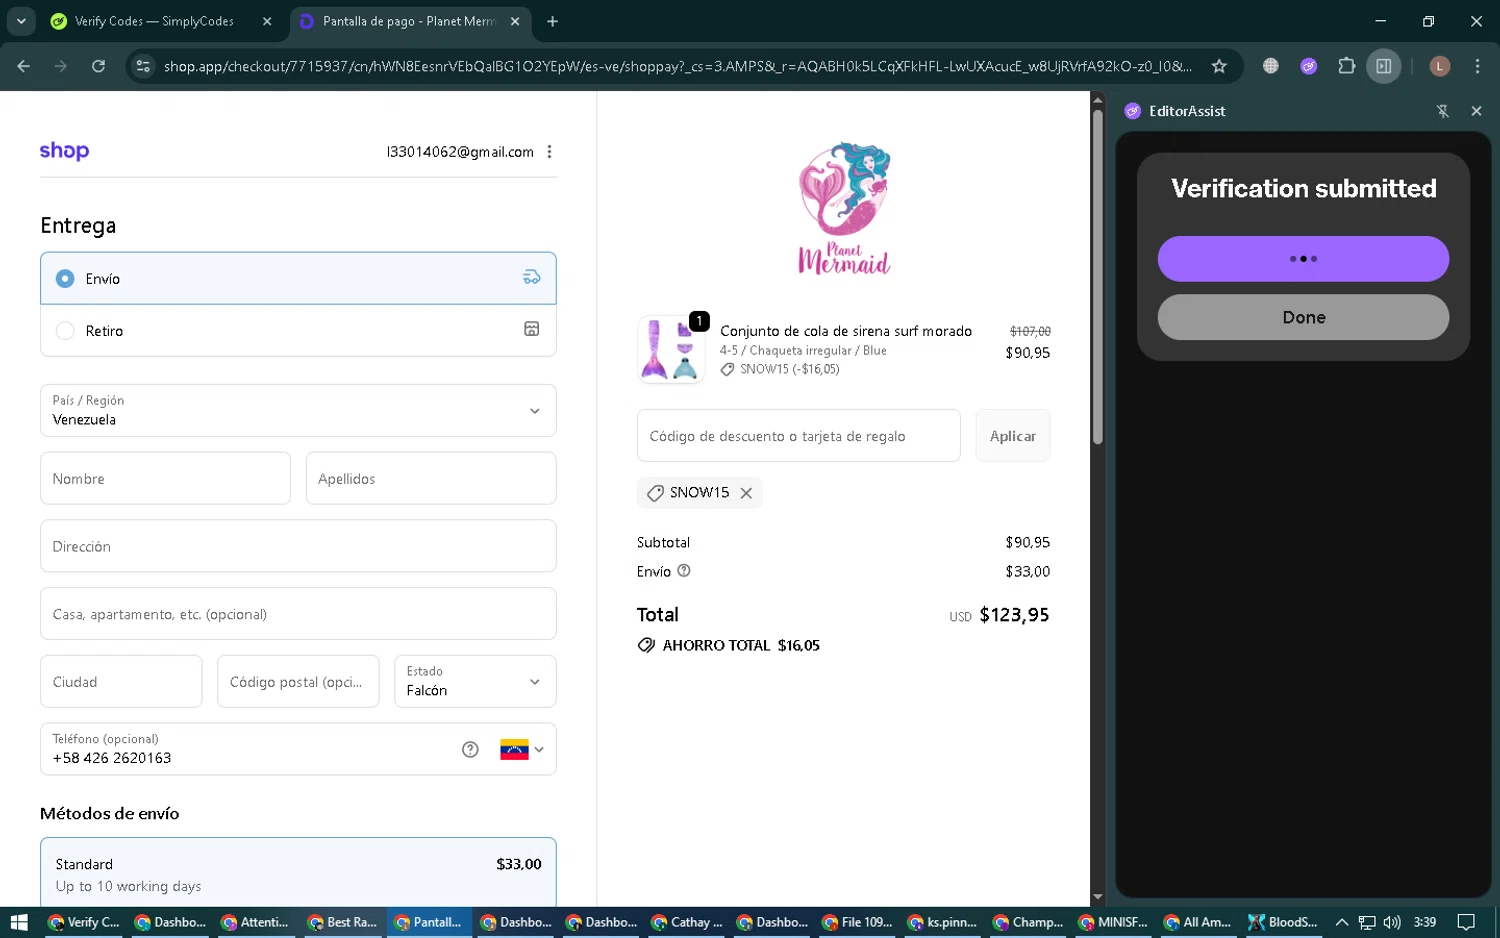
Task: Click the Ciudad input field
Action: click(x=121, y=682)
